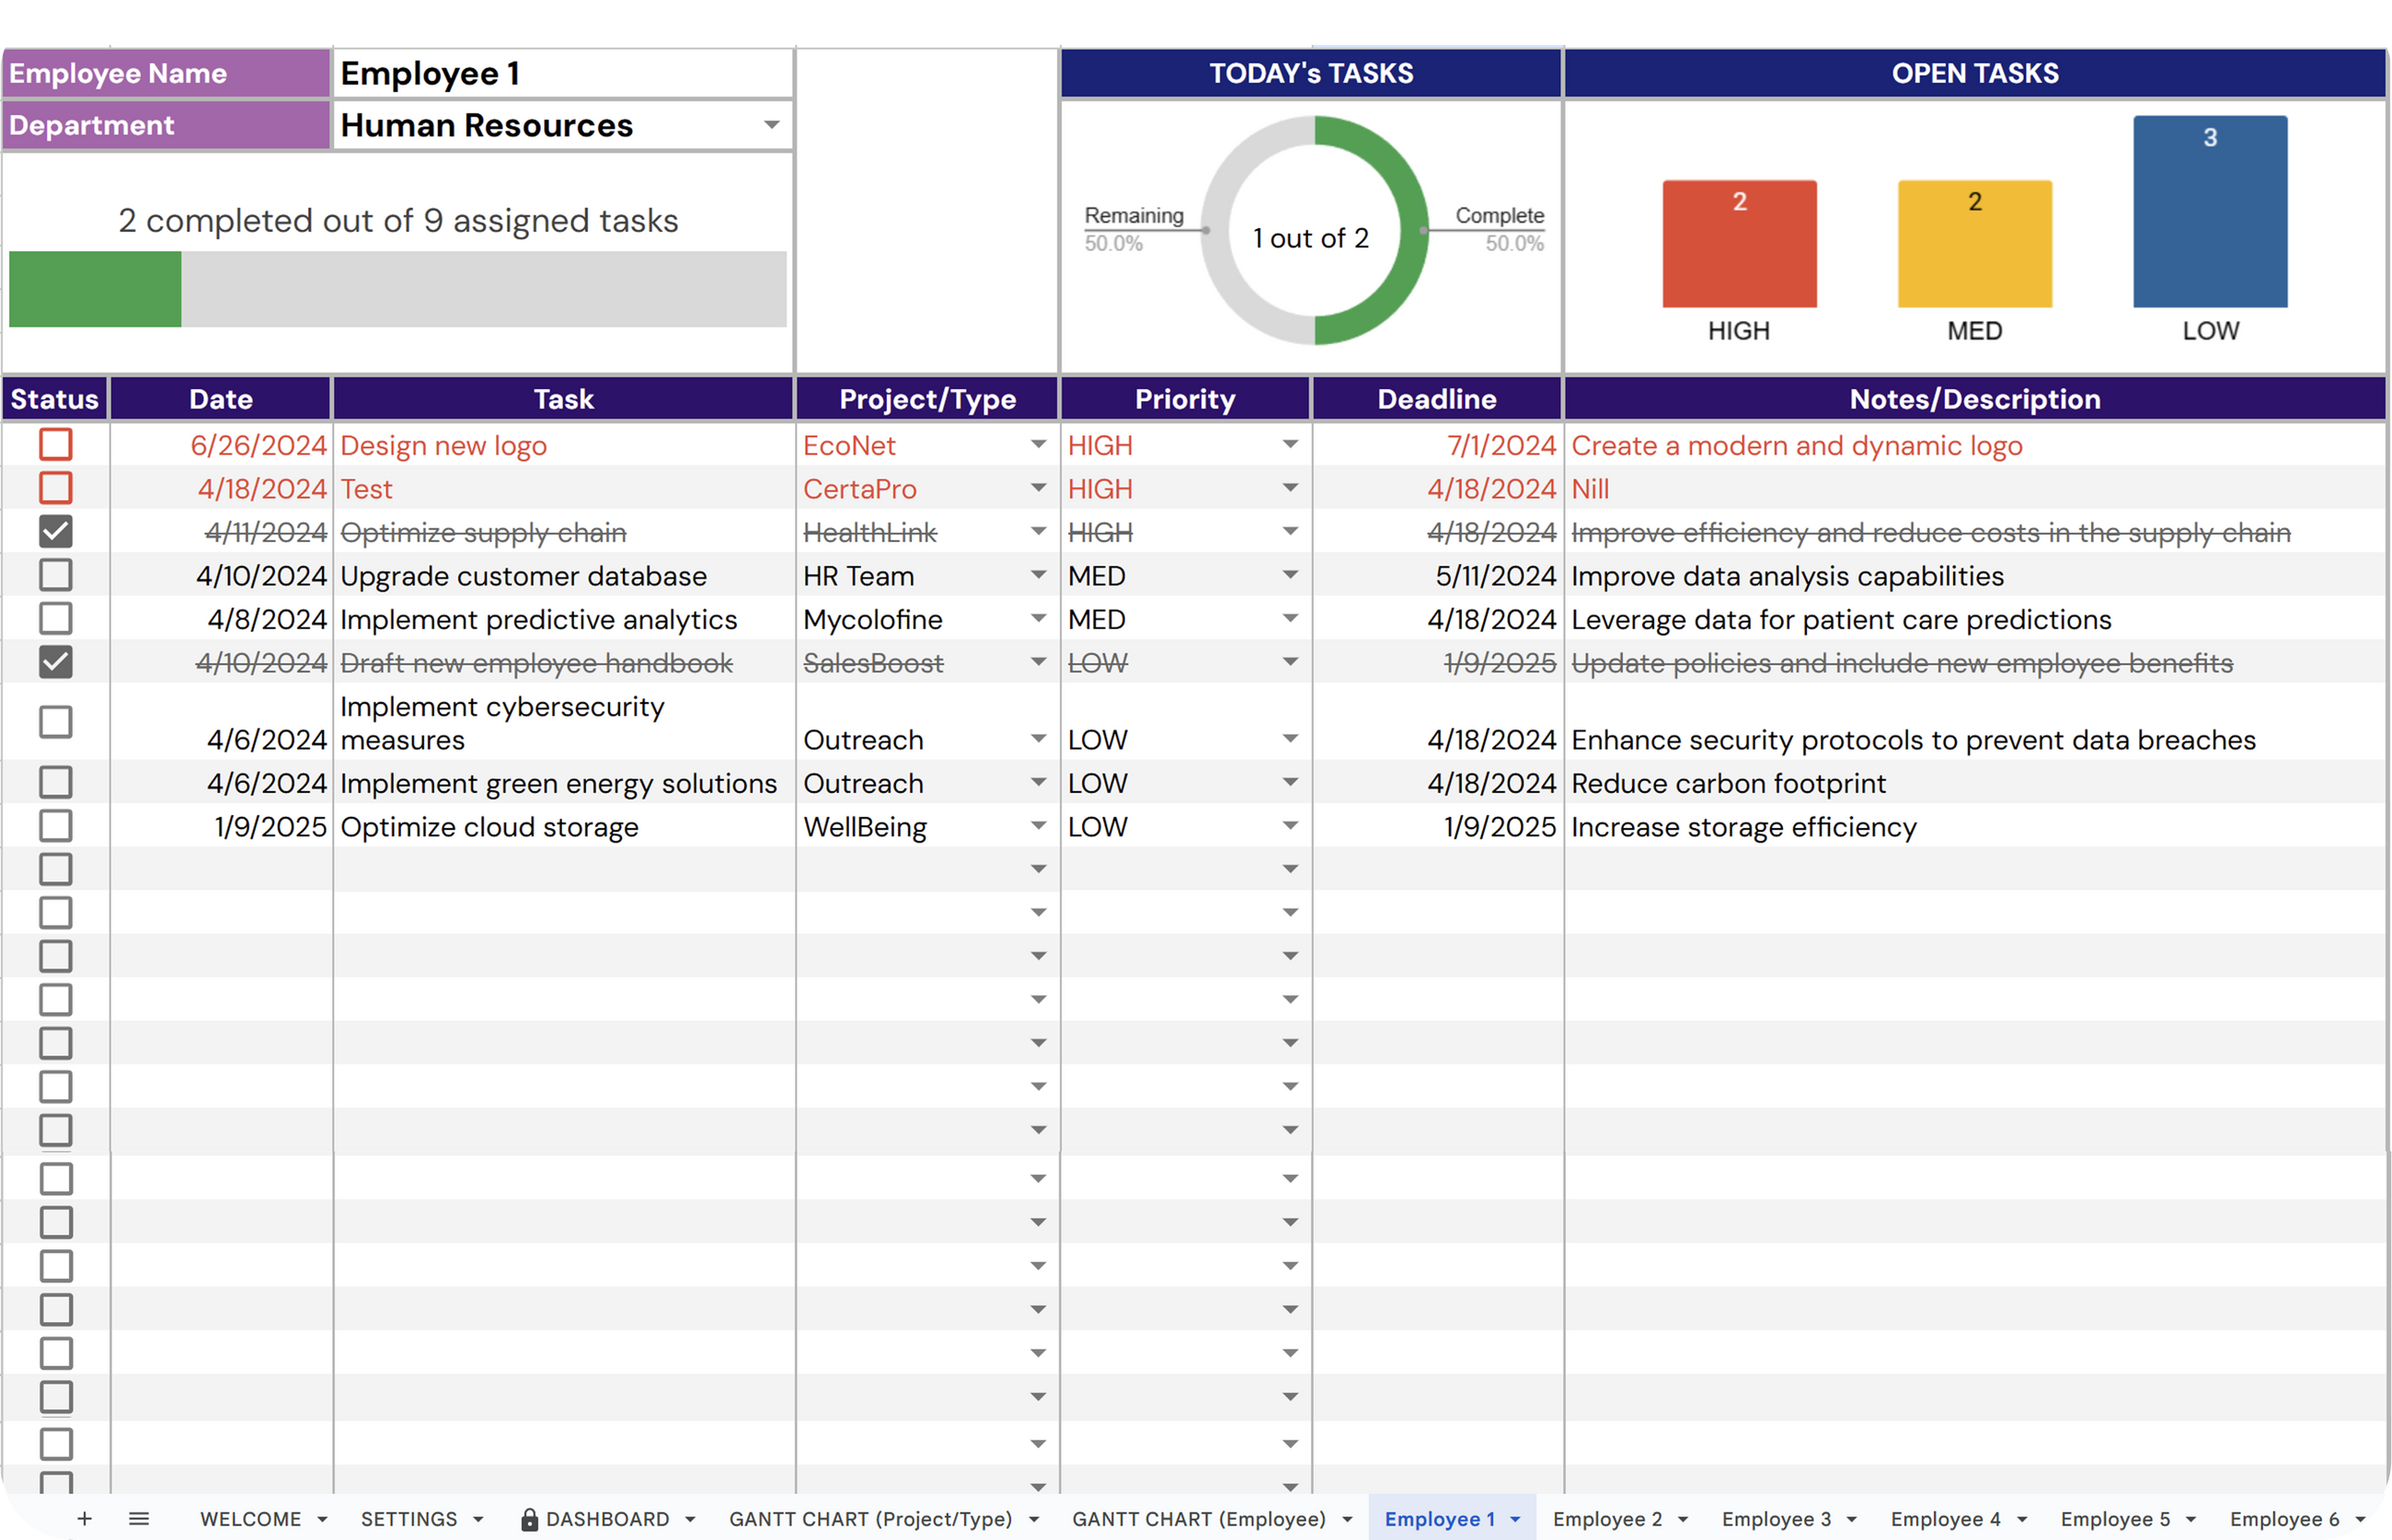The height and width of the screenshot is (1540, 2392).
Task: Click the blue LOW bar in Open Tasks
Action: [x=2210, y=212]
